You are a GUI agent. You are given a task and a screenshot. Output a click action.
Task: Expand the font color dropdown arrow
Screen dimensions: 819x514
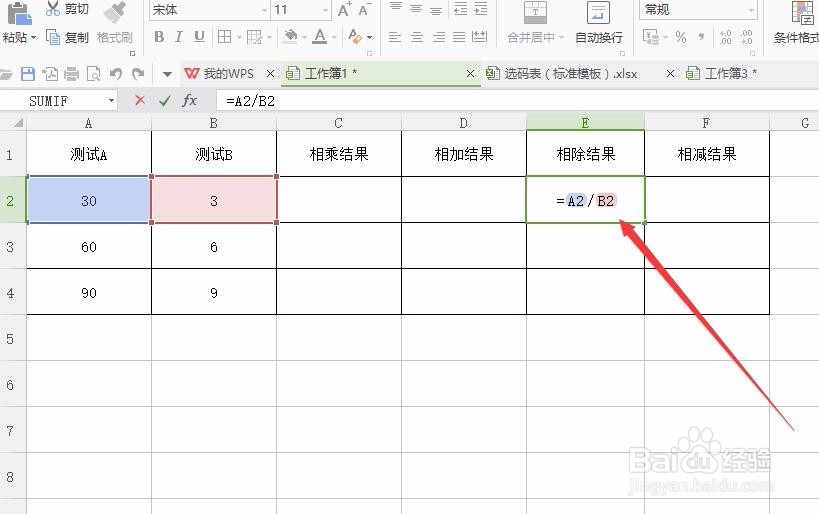[334, 37]
